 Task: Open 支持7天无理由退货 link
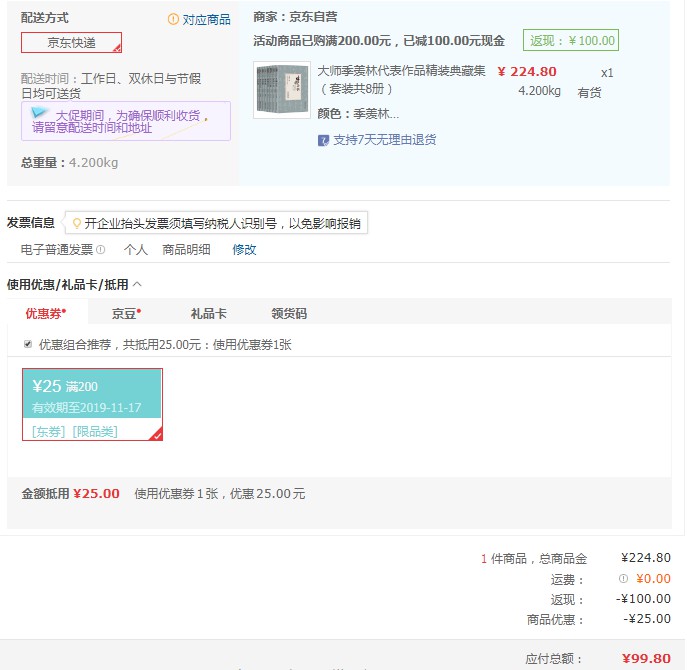click(385, 140)
